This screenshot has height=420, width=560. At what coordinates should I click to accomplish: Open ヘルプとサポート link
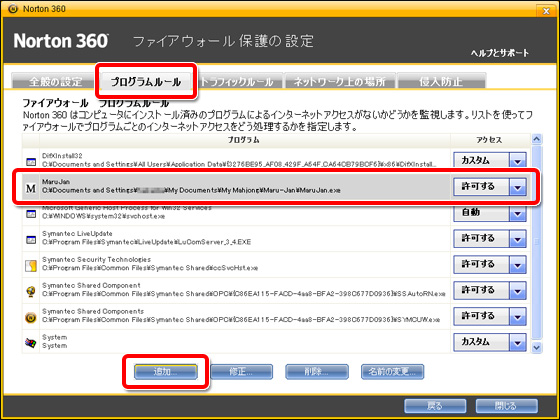500,53
